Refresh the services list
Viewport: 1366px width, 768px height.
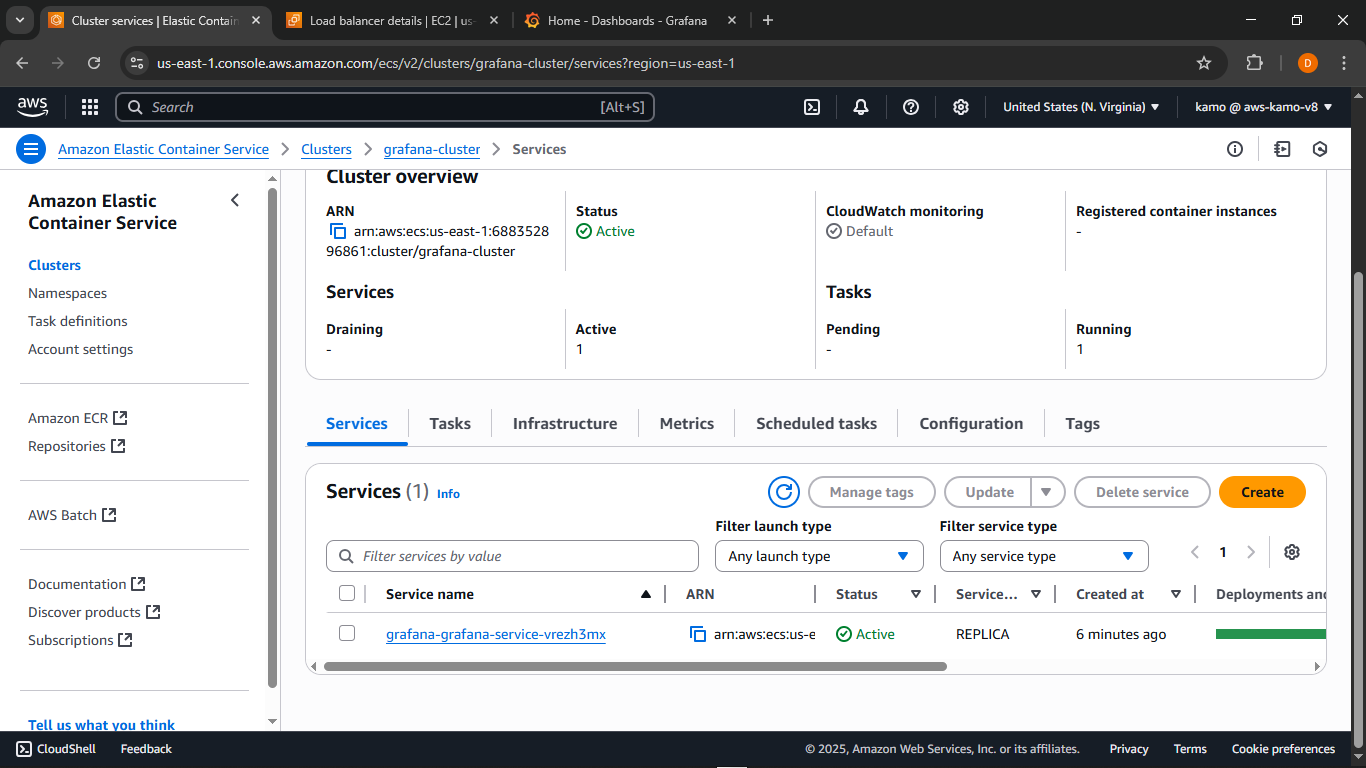click(x=784, y=492)
